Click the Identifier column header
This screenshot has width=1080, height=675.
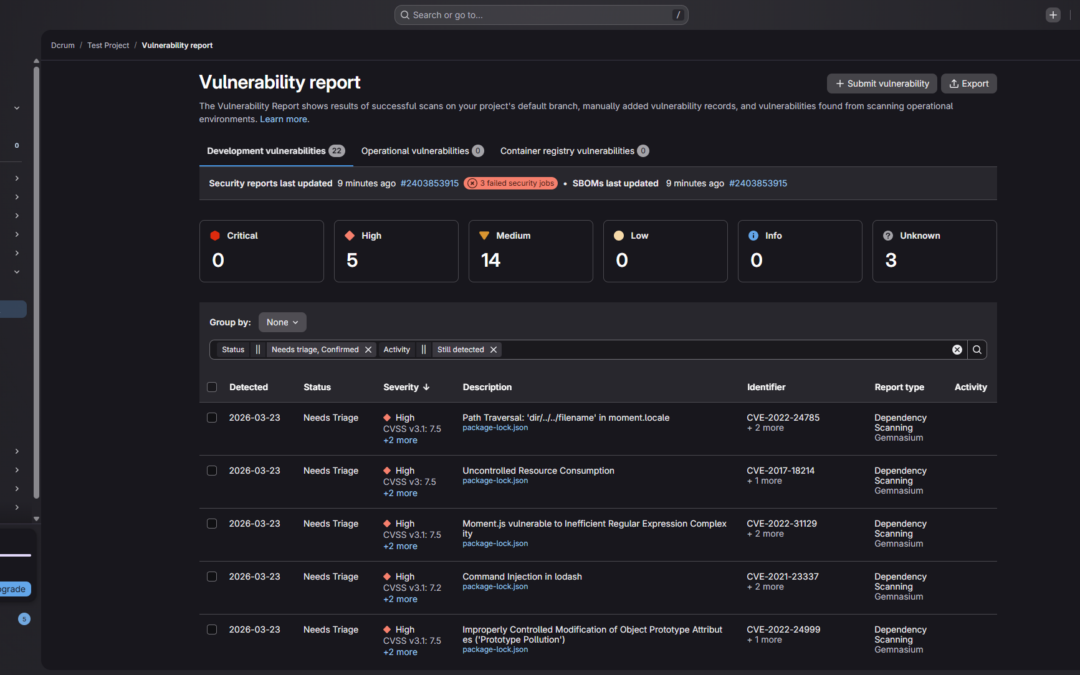(766, 388)
